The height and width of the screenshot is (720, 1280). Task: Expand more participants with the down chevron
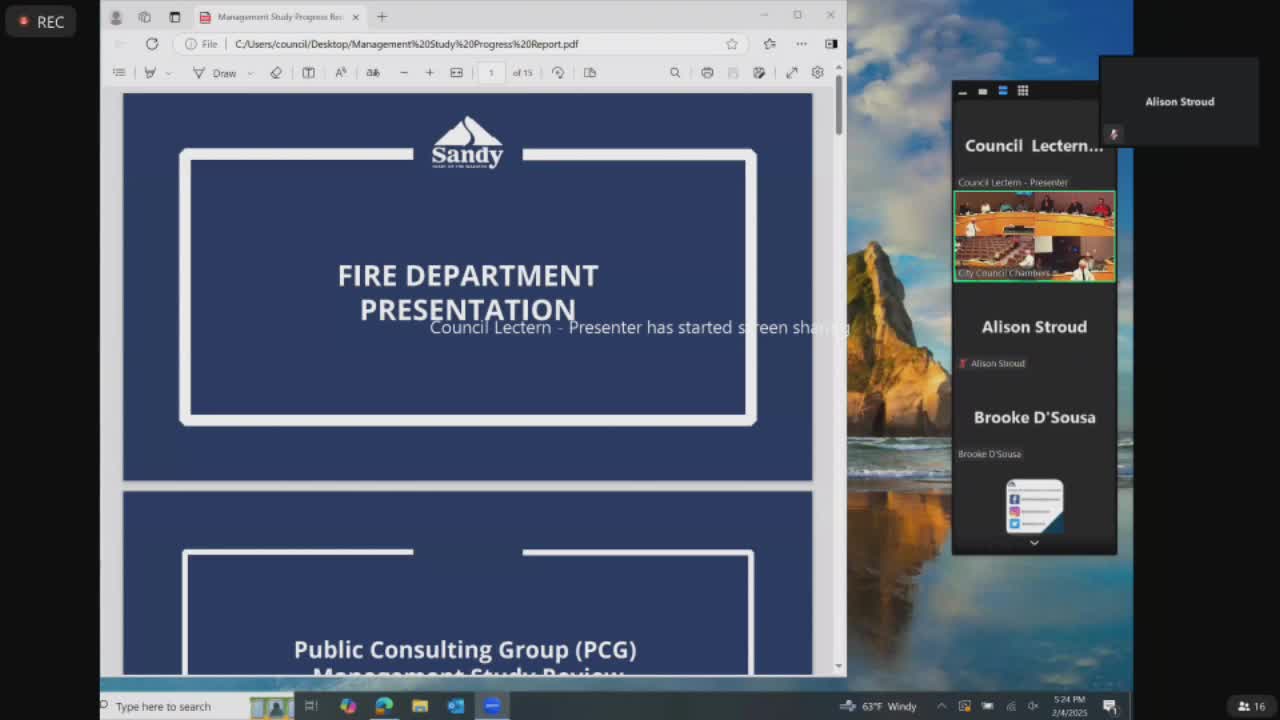tap(1034, 542)
